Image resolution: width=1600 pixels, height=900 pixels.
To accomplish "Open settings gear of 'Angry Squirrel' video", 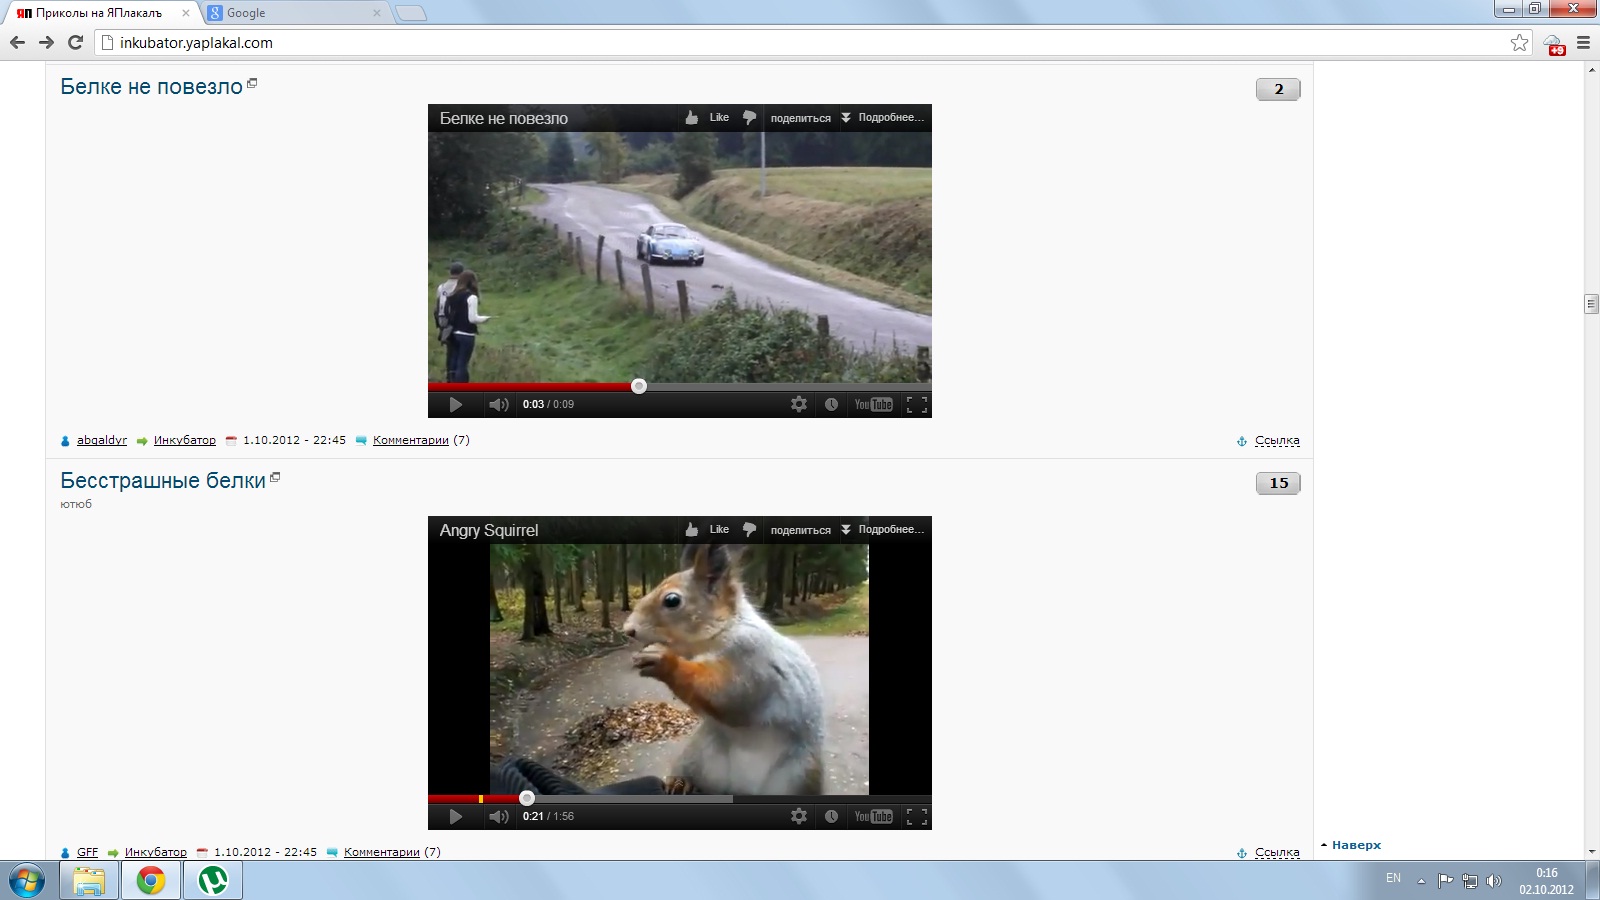I will (799, 816).
